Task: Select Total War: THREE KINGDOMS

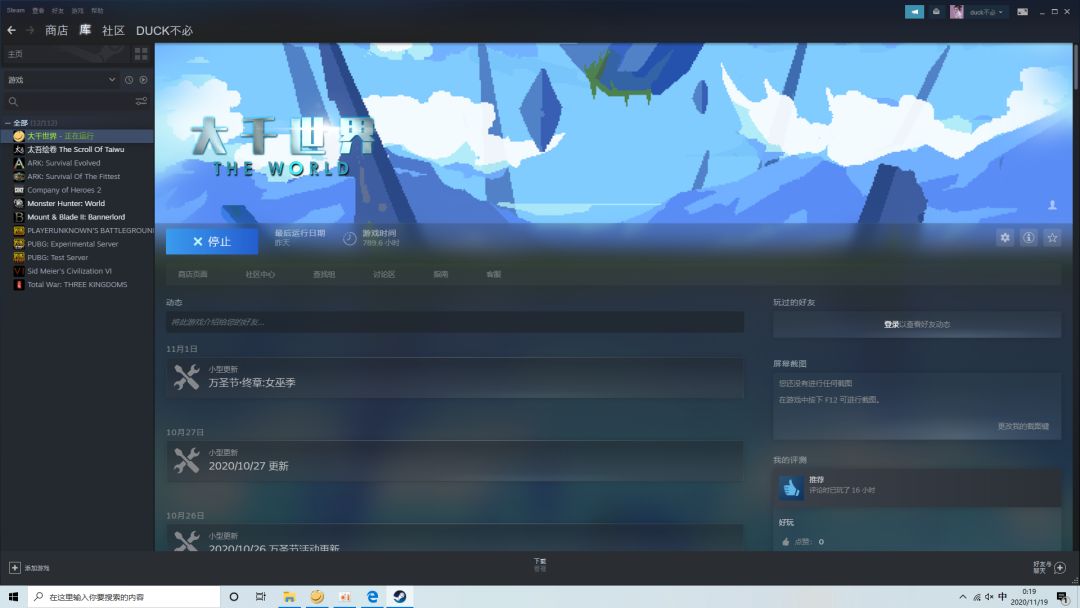Action: tap(77, 284)
